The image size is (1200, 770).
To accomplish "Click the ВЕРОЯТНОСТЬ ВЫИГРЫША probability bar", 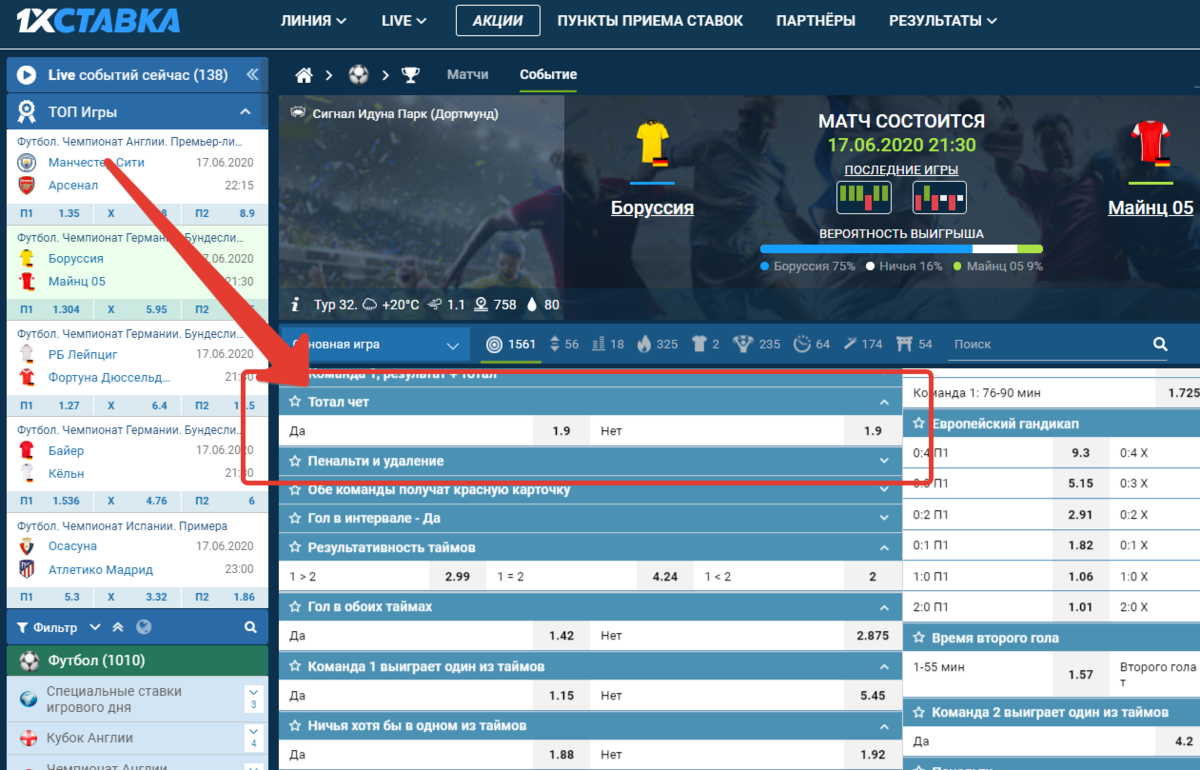I will pyautogui.click(x=900, y=249).
